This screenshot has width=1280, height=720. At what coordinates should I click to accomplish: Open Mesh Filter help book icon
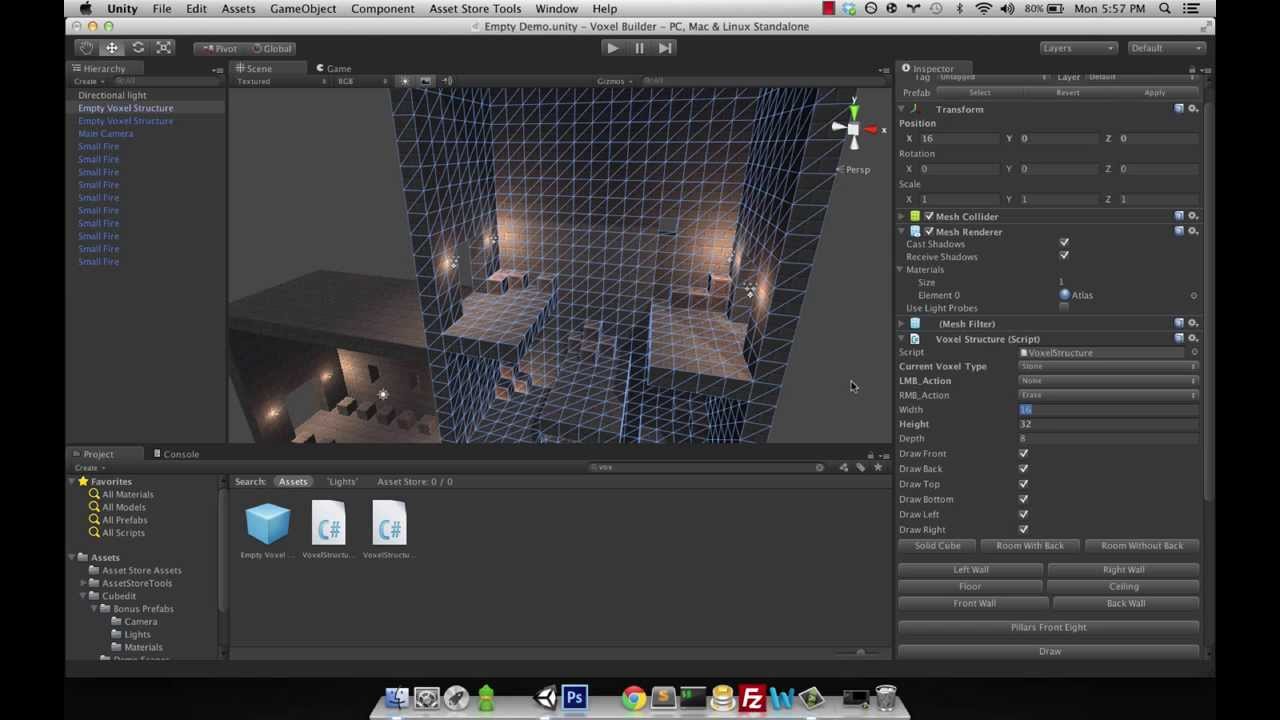click(x=1179, y=324)
